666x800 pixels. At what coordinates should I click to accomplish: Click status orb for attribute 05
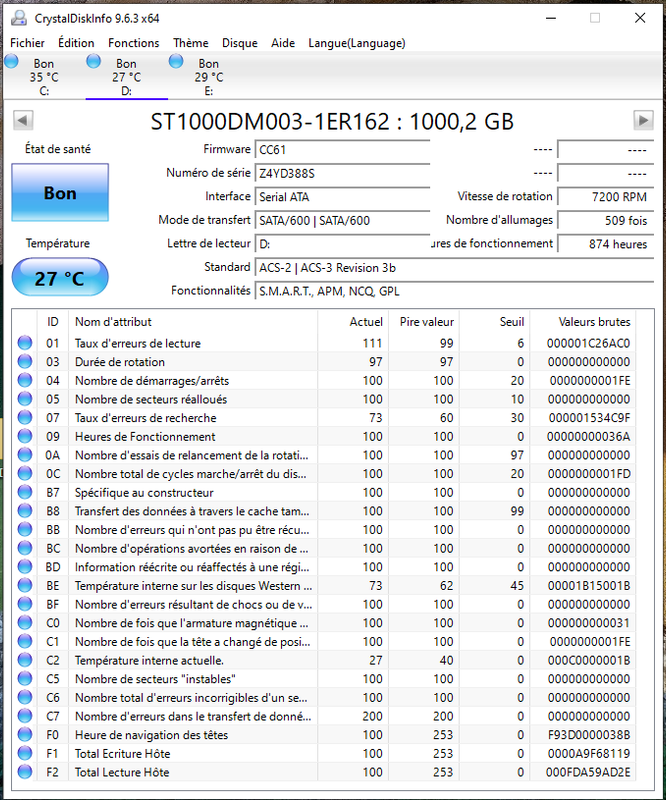24,399
